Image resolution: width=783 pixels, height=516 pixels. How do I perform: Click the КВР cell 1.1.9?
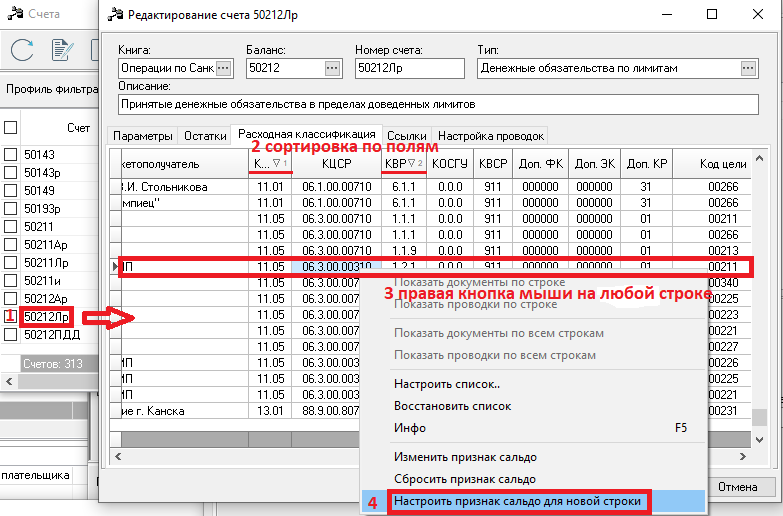pos(403,251)
